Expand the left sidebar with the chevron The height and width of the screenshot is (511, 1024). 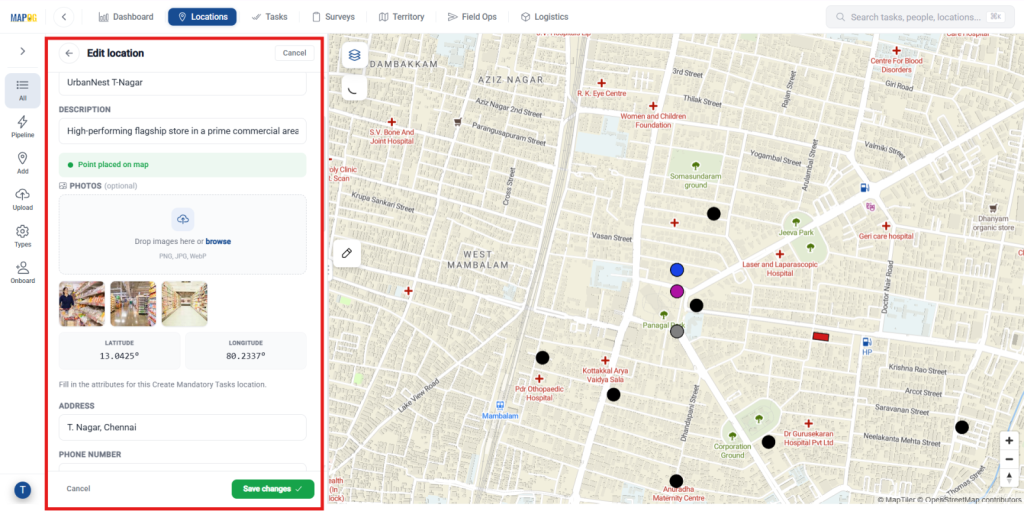(x=23, y=51)
